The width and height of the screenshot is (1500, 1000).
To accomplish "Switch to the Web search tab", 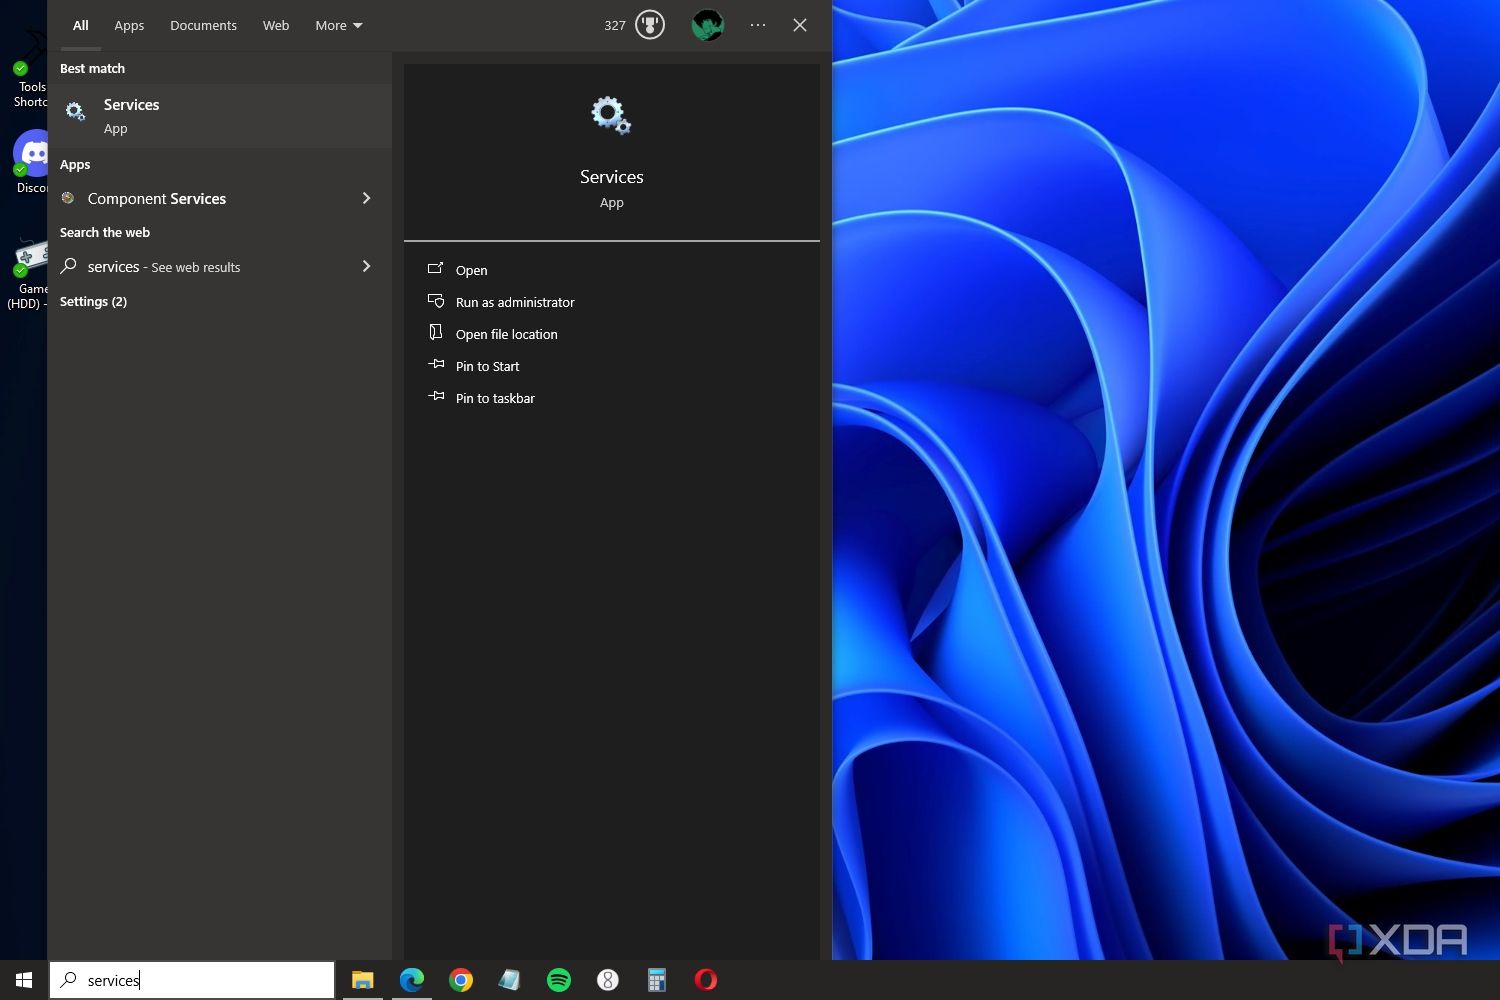I will [x=276, y=25].
